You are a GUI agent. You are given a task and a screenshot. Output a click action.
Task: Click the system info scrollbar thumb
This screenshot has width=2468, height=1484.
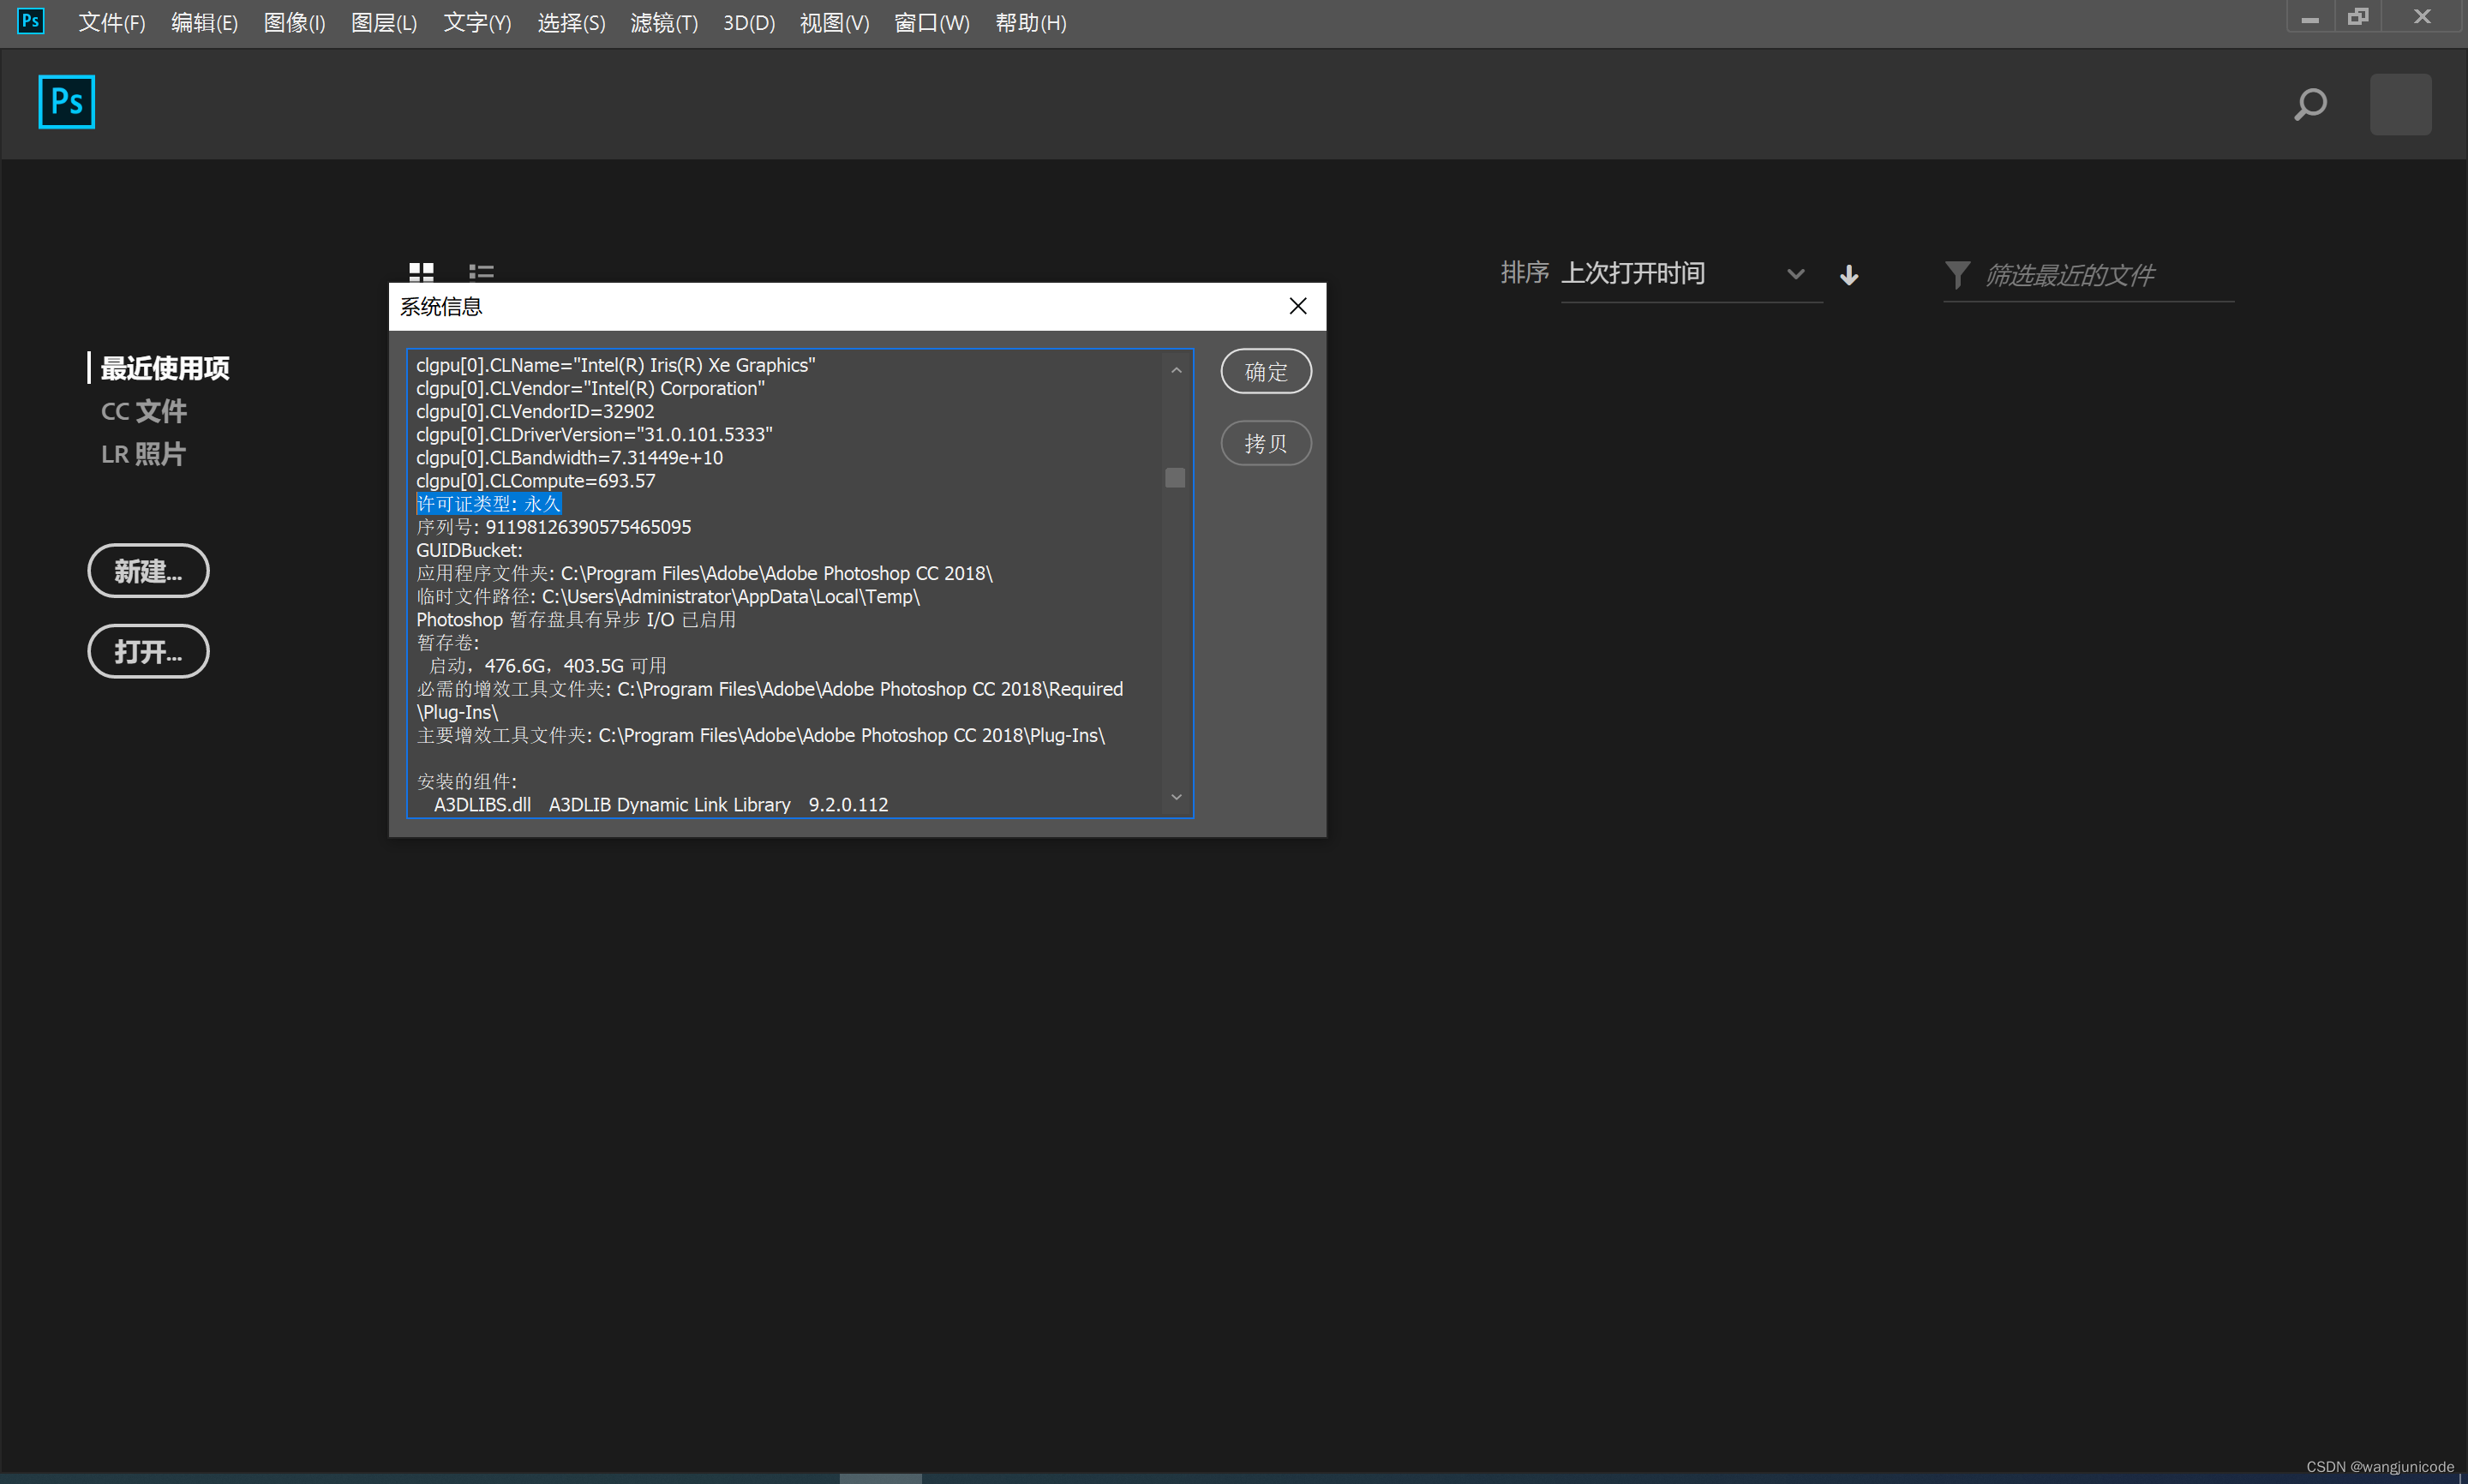(1175, 478)
